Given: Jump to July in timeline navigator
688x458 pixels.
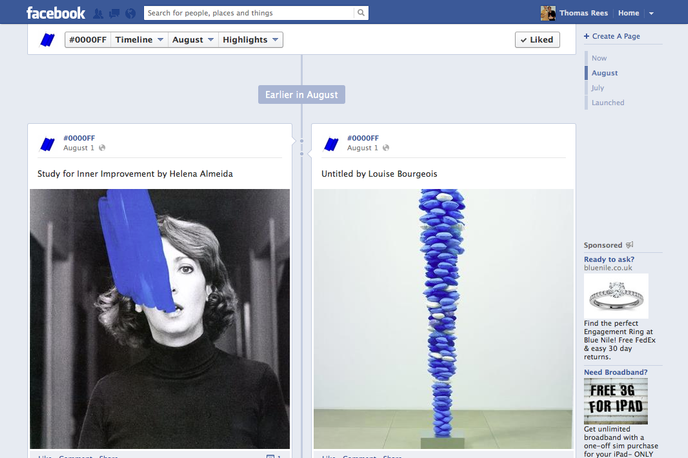Looking at the screenshot, I should [598, 88].
